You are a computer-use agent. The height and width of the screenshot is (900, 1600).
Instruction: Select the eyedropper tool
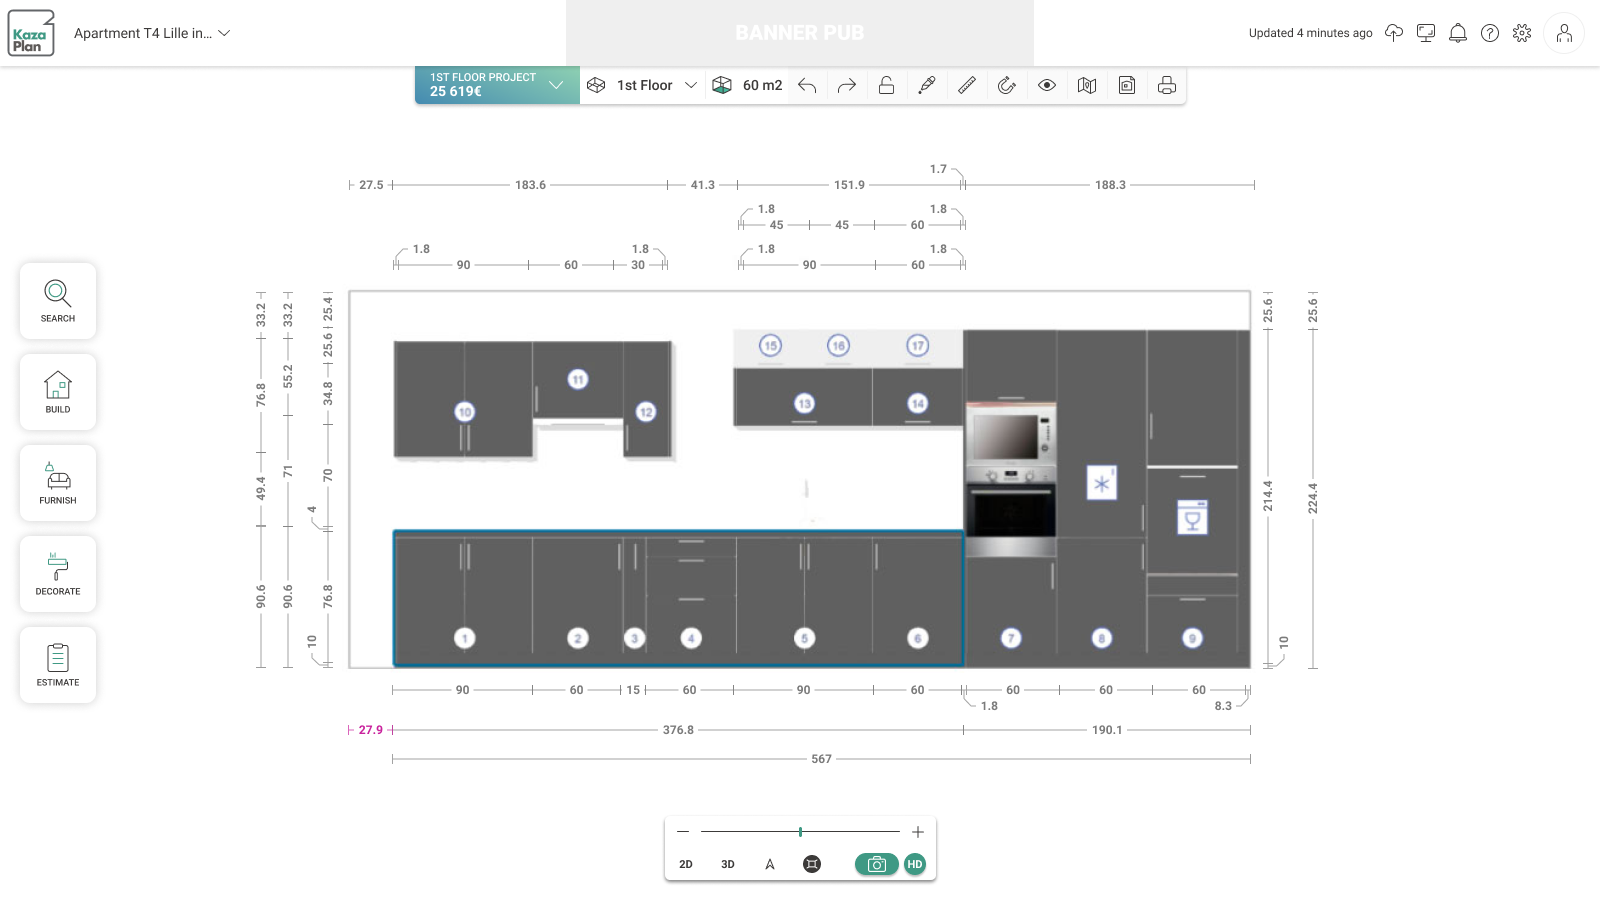[x=927, y=86]
